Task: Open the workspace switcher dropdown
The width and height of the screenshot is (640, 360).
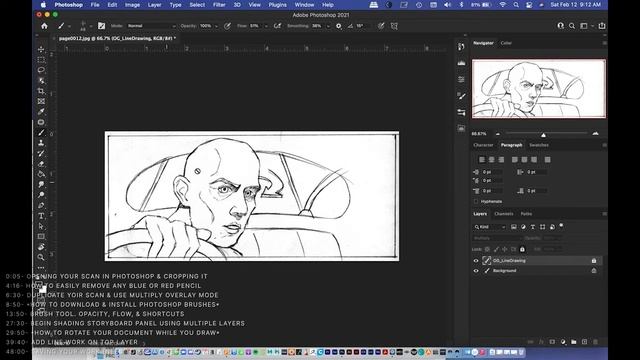Action: click(x=586, y=26)
